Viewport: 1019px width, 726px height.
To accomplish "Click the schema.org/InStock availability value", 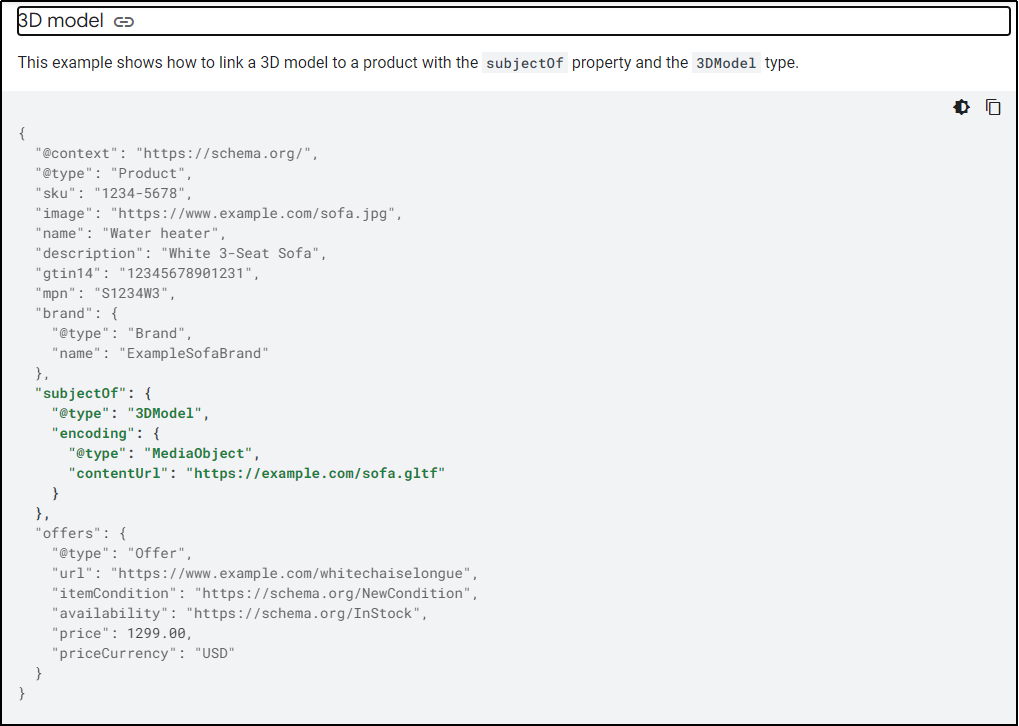I will tap(306, 613).
